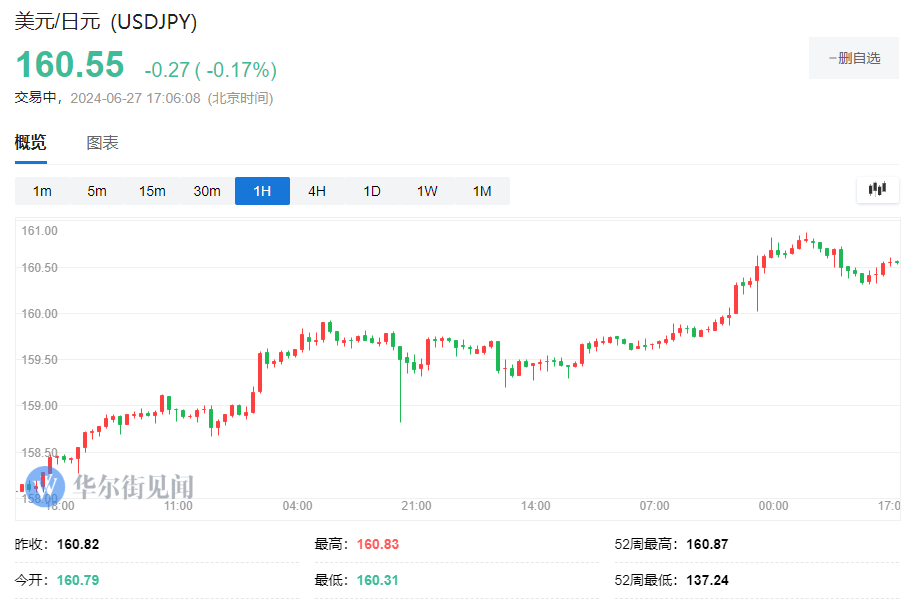Show the 1M monthly chart

point(482,191)
